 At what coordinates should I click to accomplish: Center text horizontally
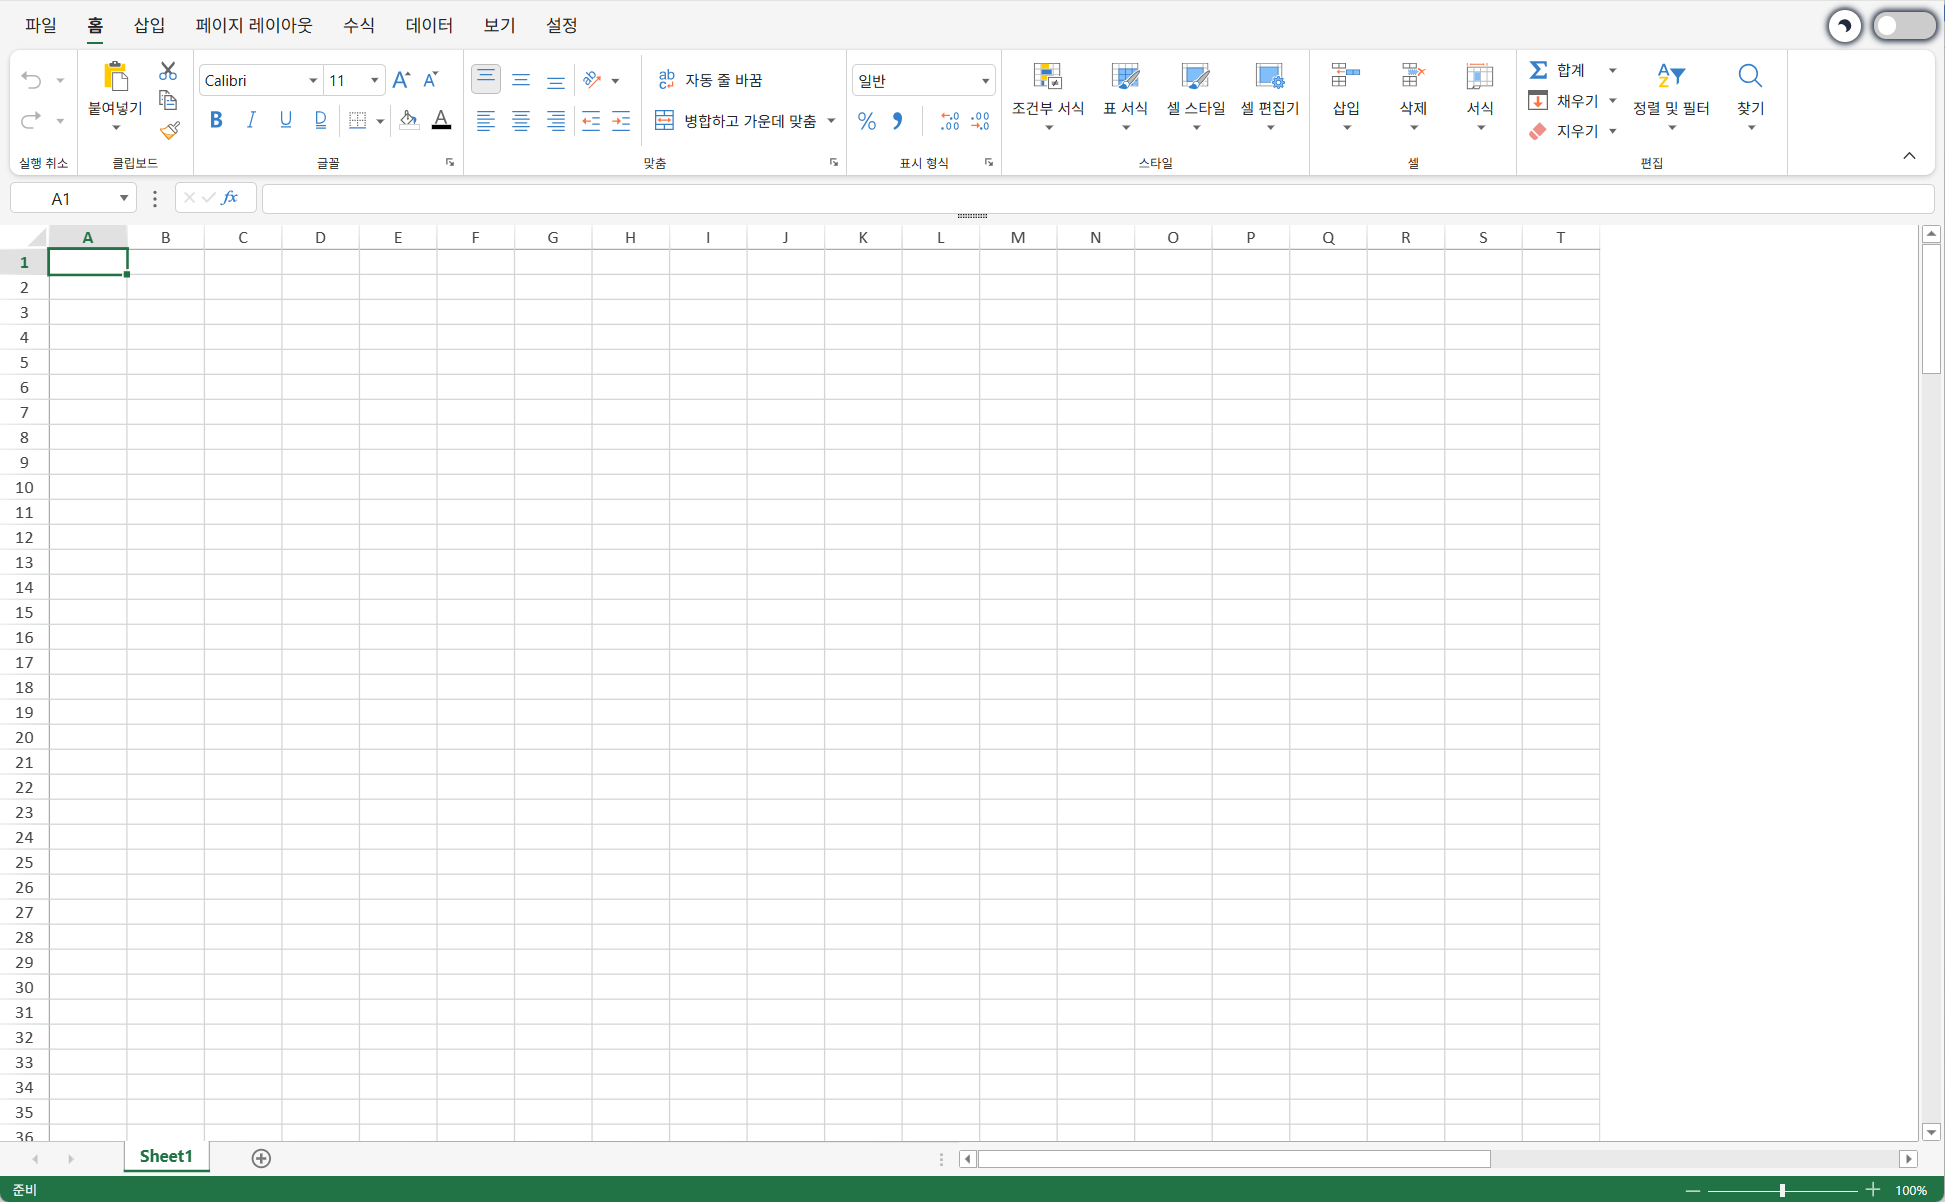pyautogui.click(x=521, y=121)
